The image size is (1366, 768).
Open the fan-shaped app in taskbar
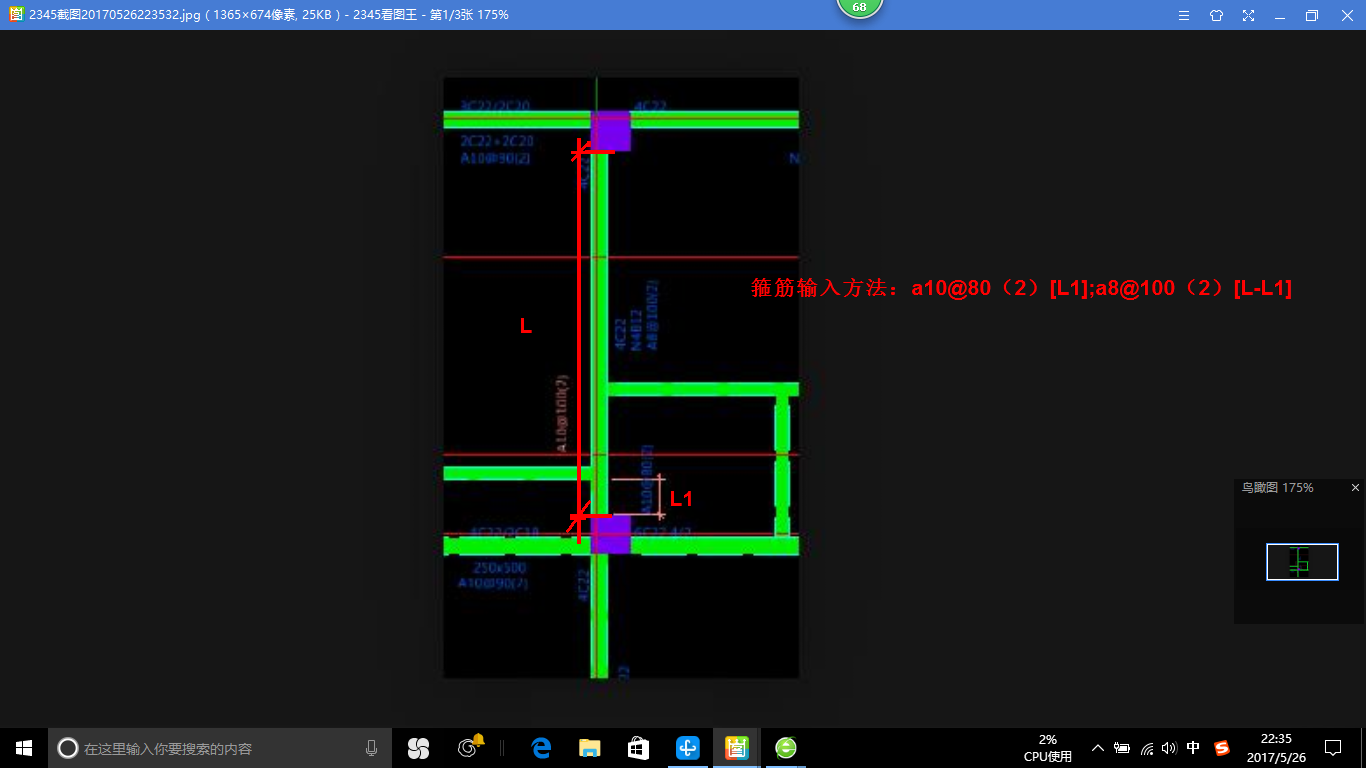point(418,748)
